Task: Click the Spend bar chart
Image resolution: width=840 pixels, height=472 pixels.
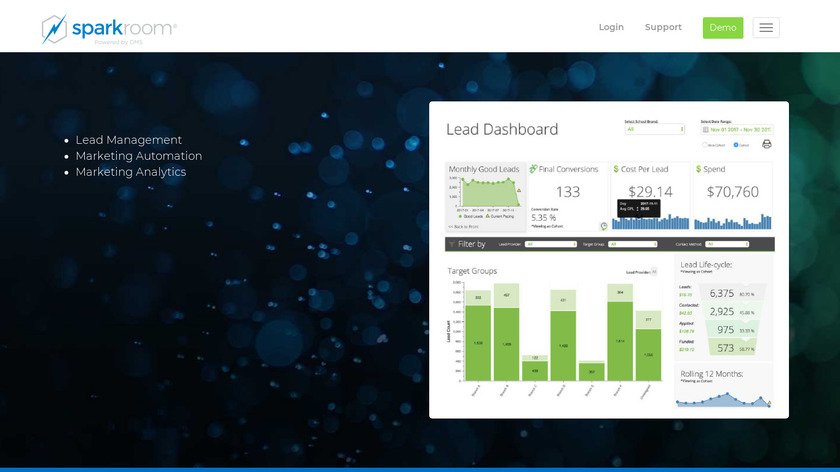Action: (x=732, y=222)
